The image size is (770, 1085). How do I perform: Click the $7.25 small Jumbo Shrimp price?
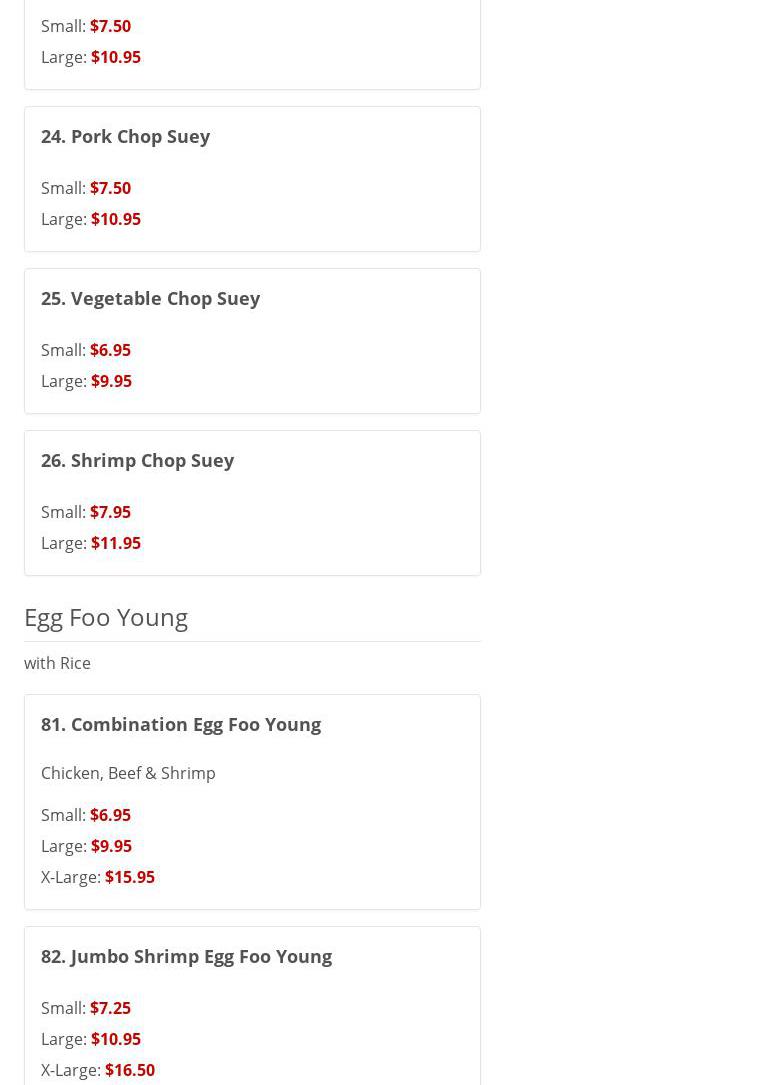(x=110, y=1008)
